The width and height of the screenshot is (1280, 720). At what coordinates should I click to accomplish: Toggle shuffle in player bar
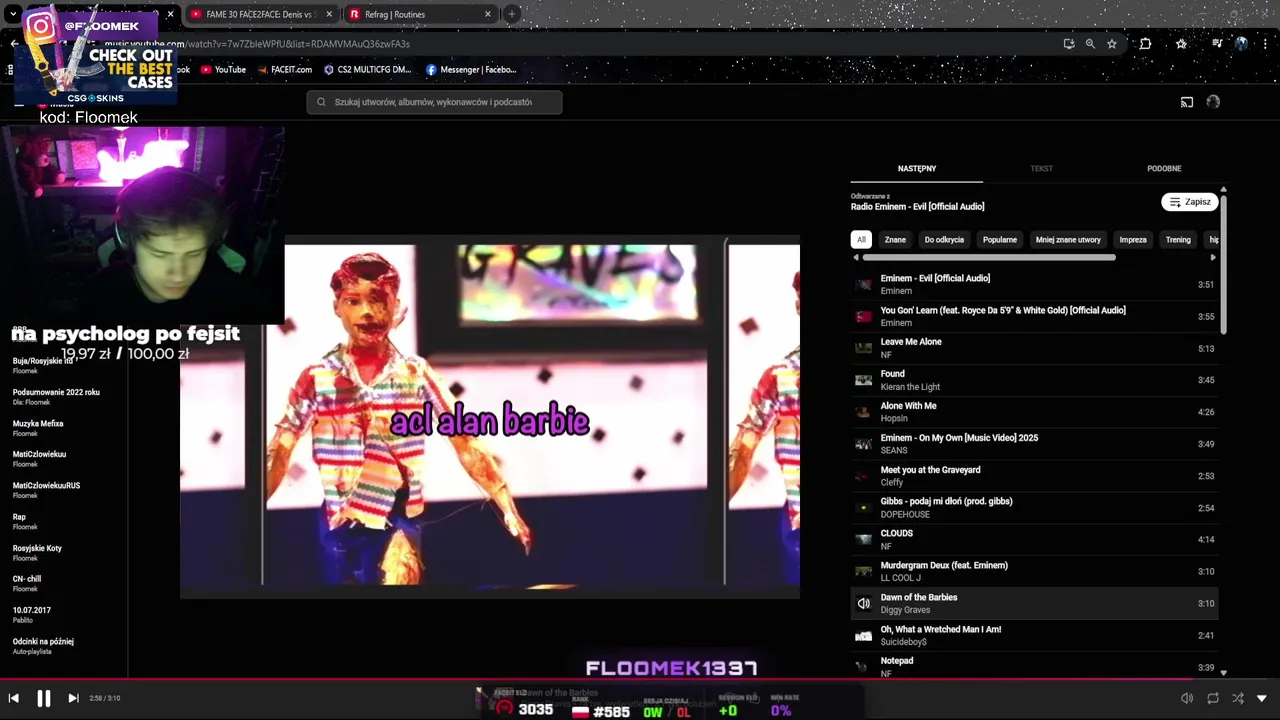[1238, 698]
